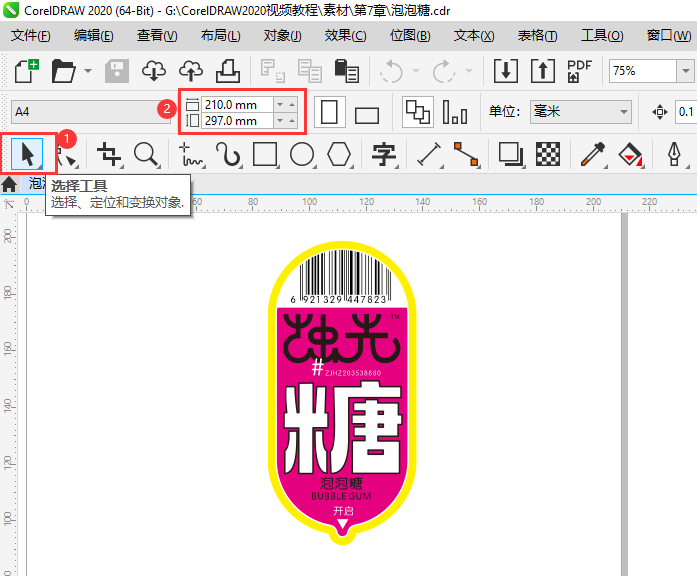Screen dimensions: 697x576
Task: Click the Redo arrow icon
Action: (444, 71)
